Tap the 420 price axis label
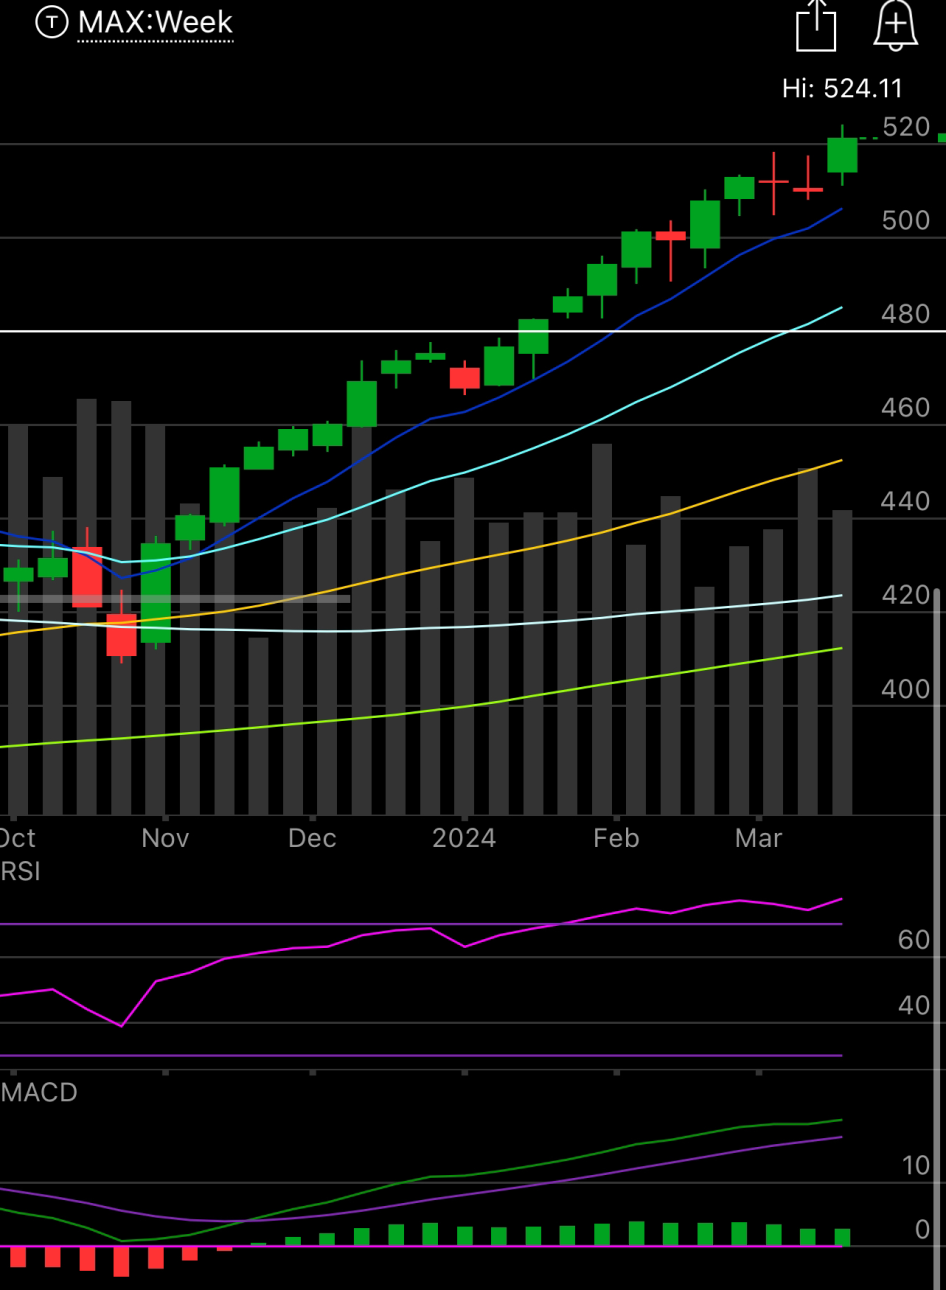The width and height of the screenshot is (946, 1290). point(906,595)
